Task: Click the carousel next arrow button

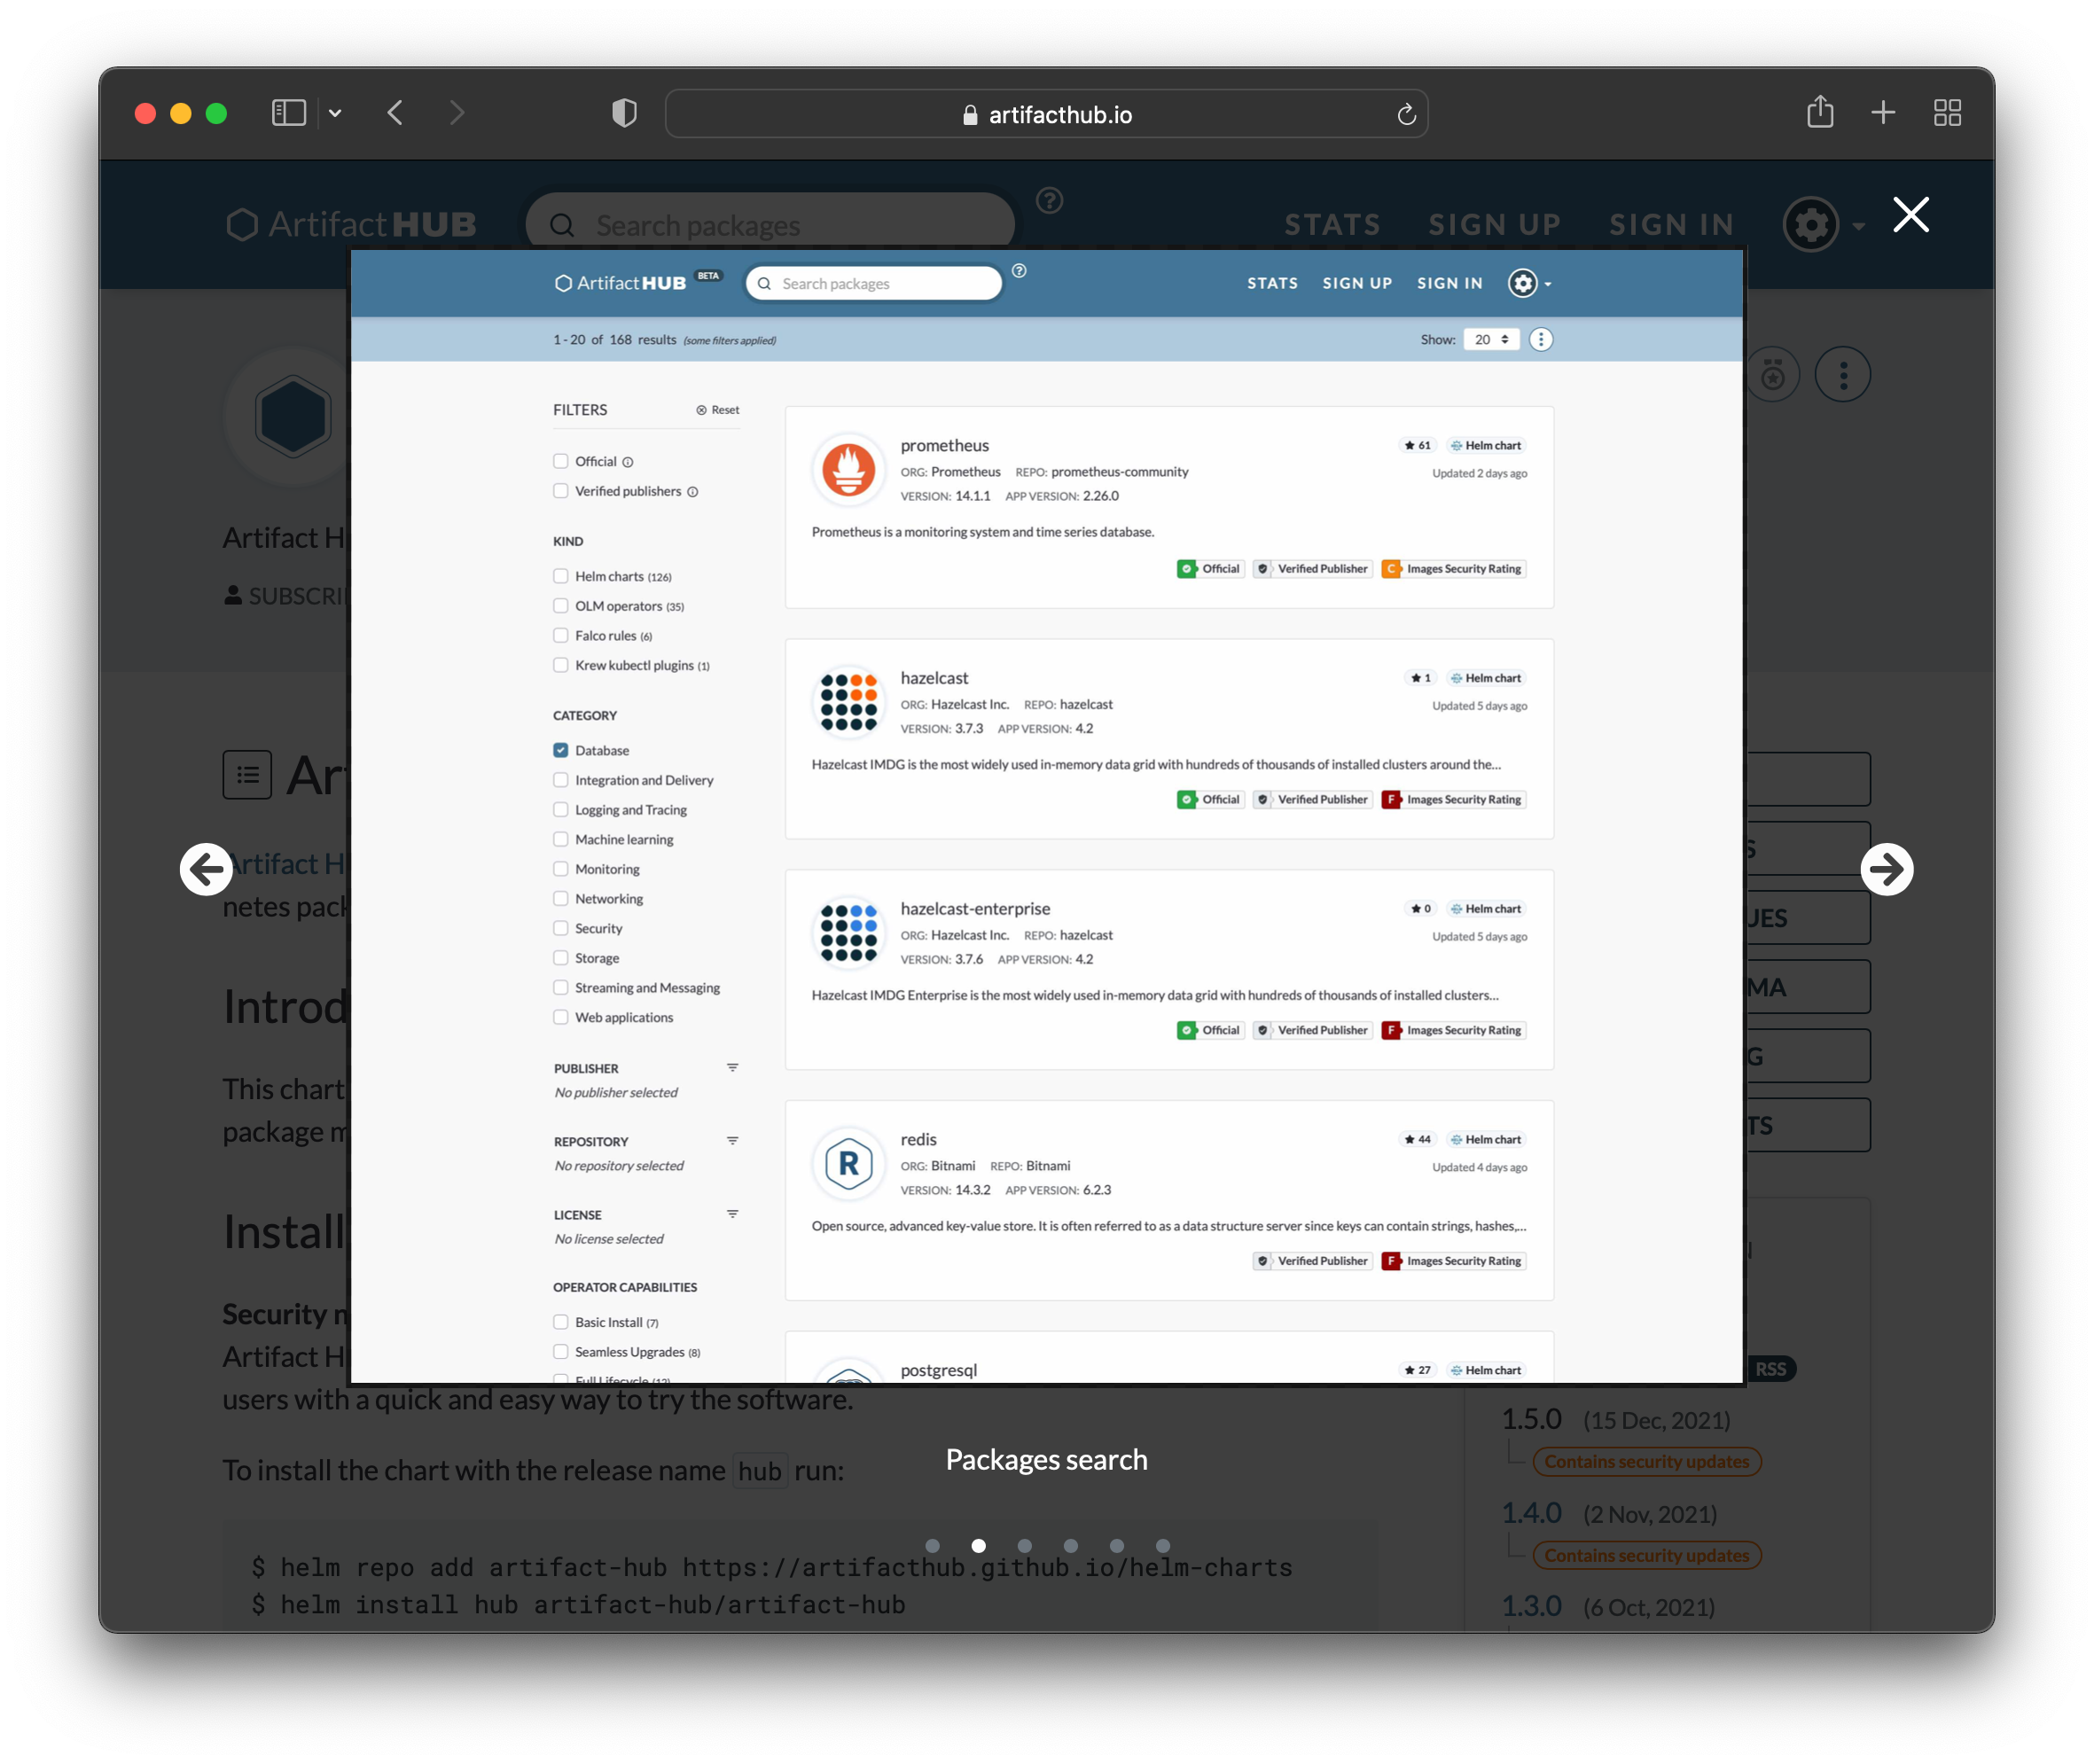Action: coord(1886,870)
